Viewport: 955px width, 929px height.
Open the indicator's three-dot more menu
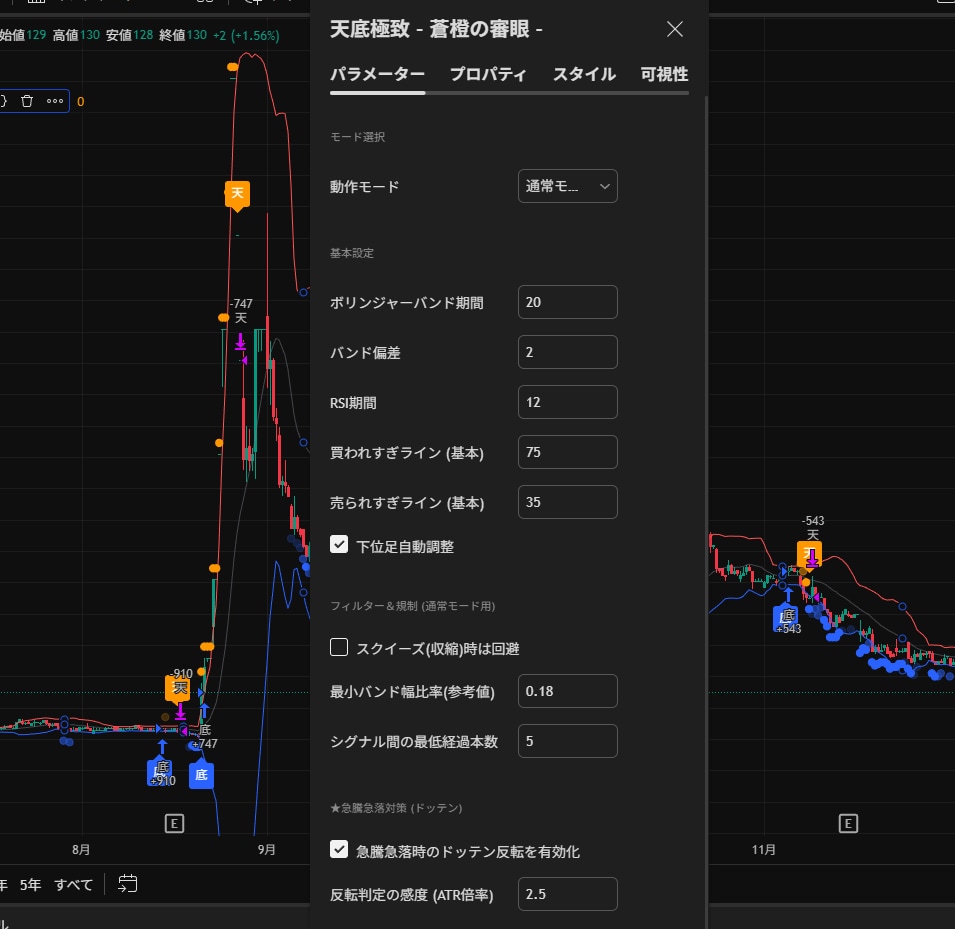(55, 101)
